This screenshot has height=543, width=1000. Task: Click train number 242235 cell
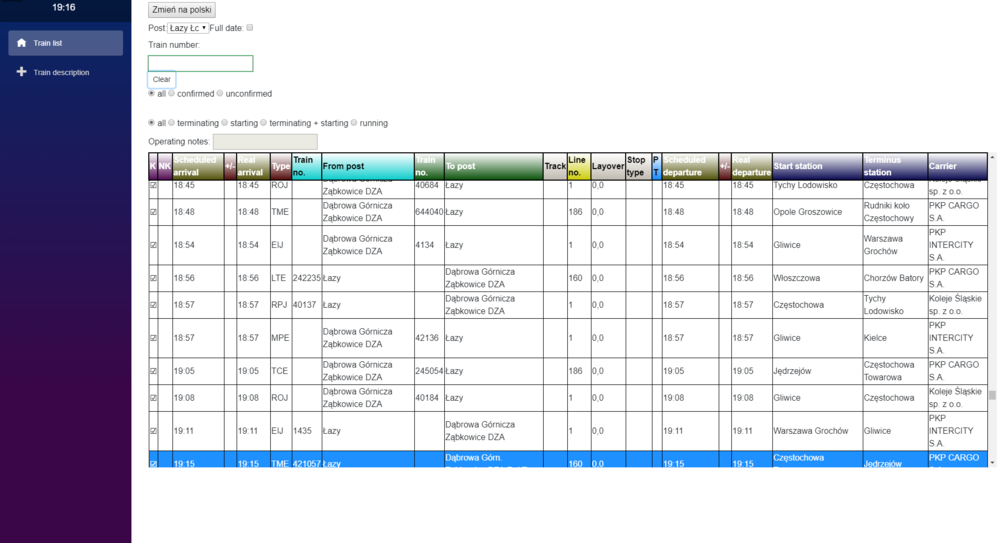tap(306, 278)
